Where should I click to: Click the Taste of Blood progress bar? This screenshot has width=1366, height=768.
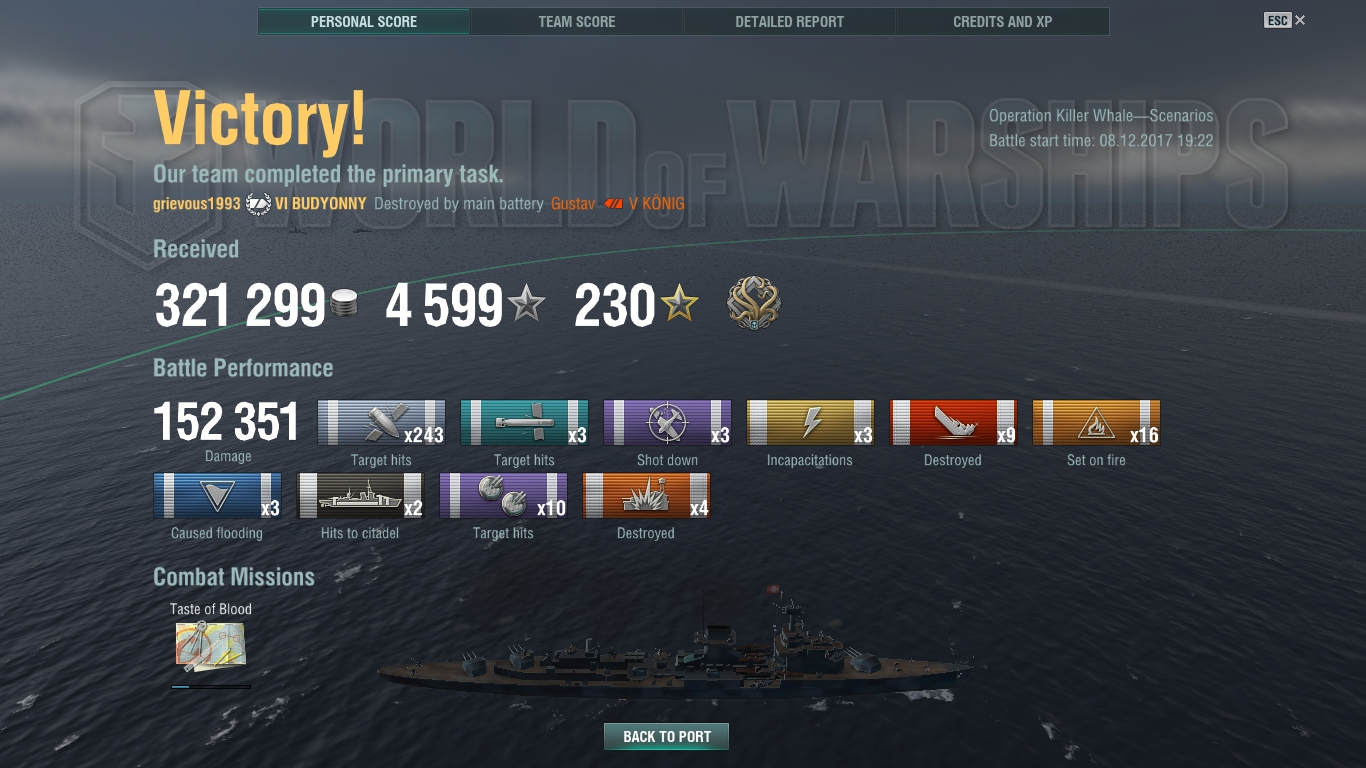click(x=211, y=686)
